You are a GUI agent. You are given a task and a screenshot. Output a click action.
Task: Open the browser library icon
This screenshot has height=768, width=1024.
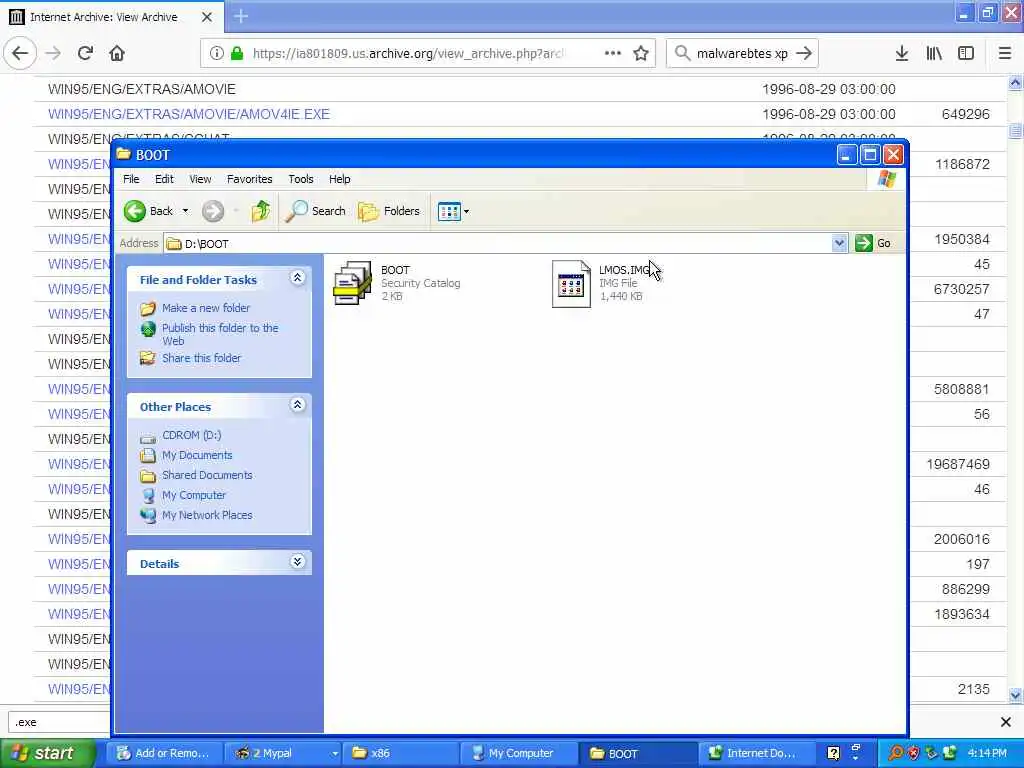coord(934,54)
